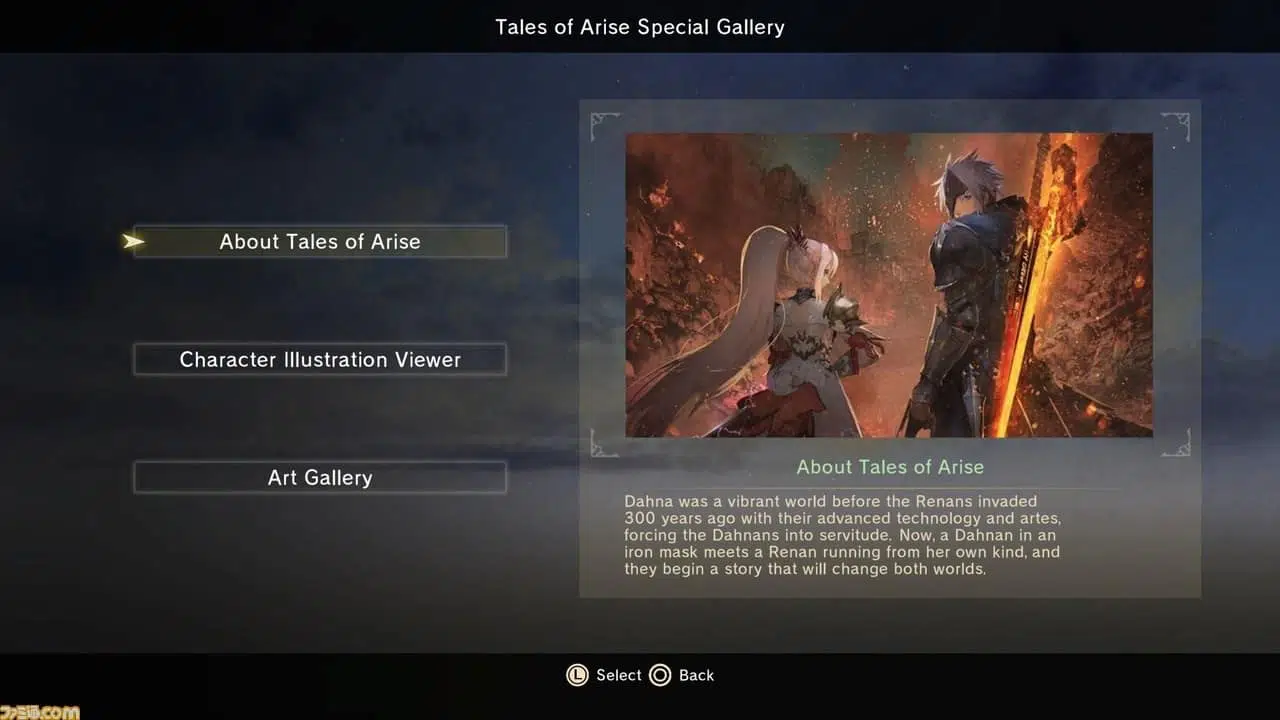Choose the Back label in the bottom bar

696,675
